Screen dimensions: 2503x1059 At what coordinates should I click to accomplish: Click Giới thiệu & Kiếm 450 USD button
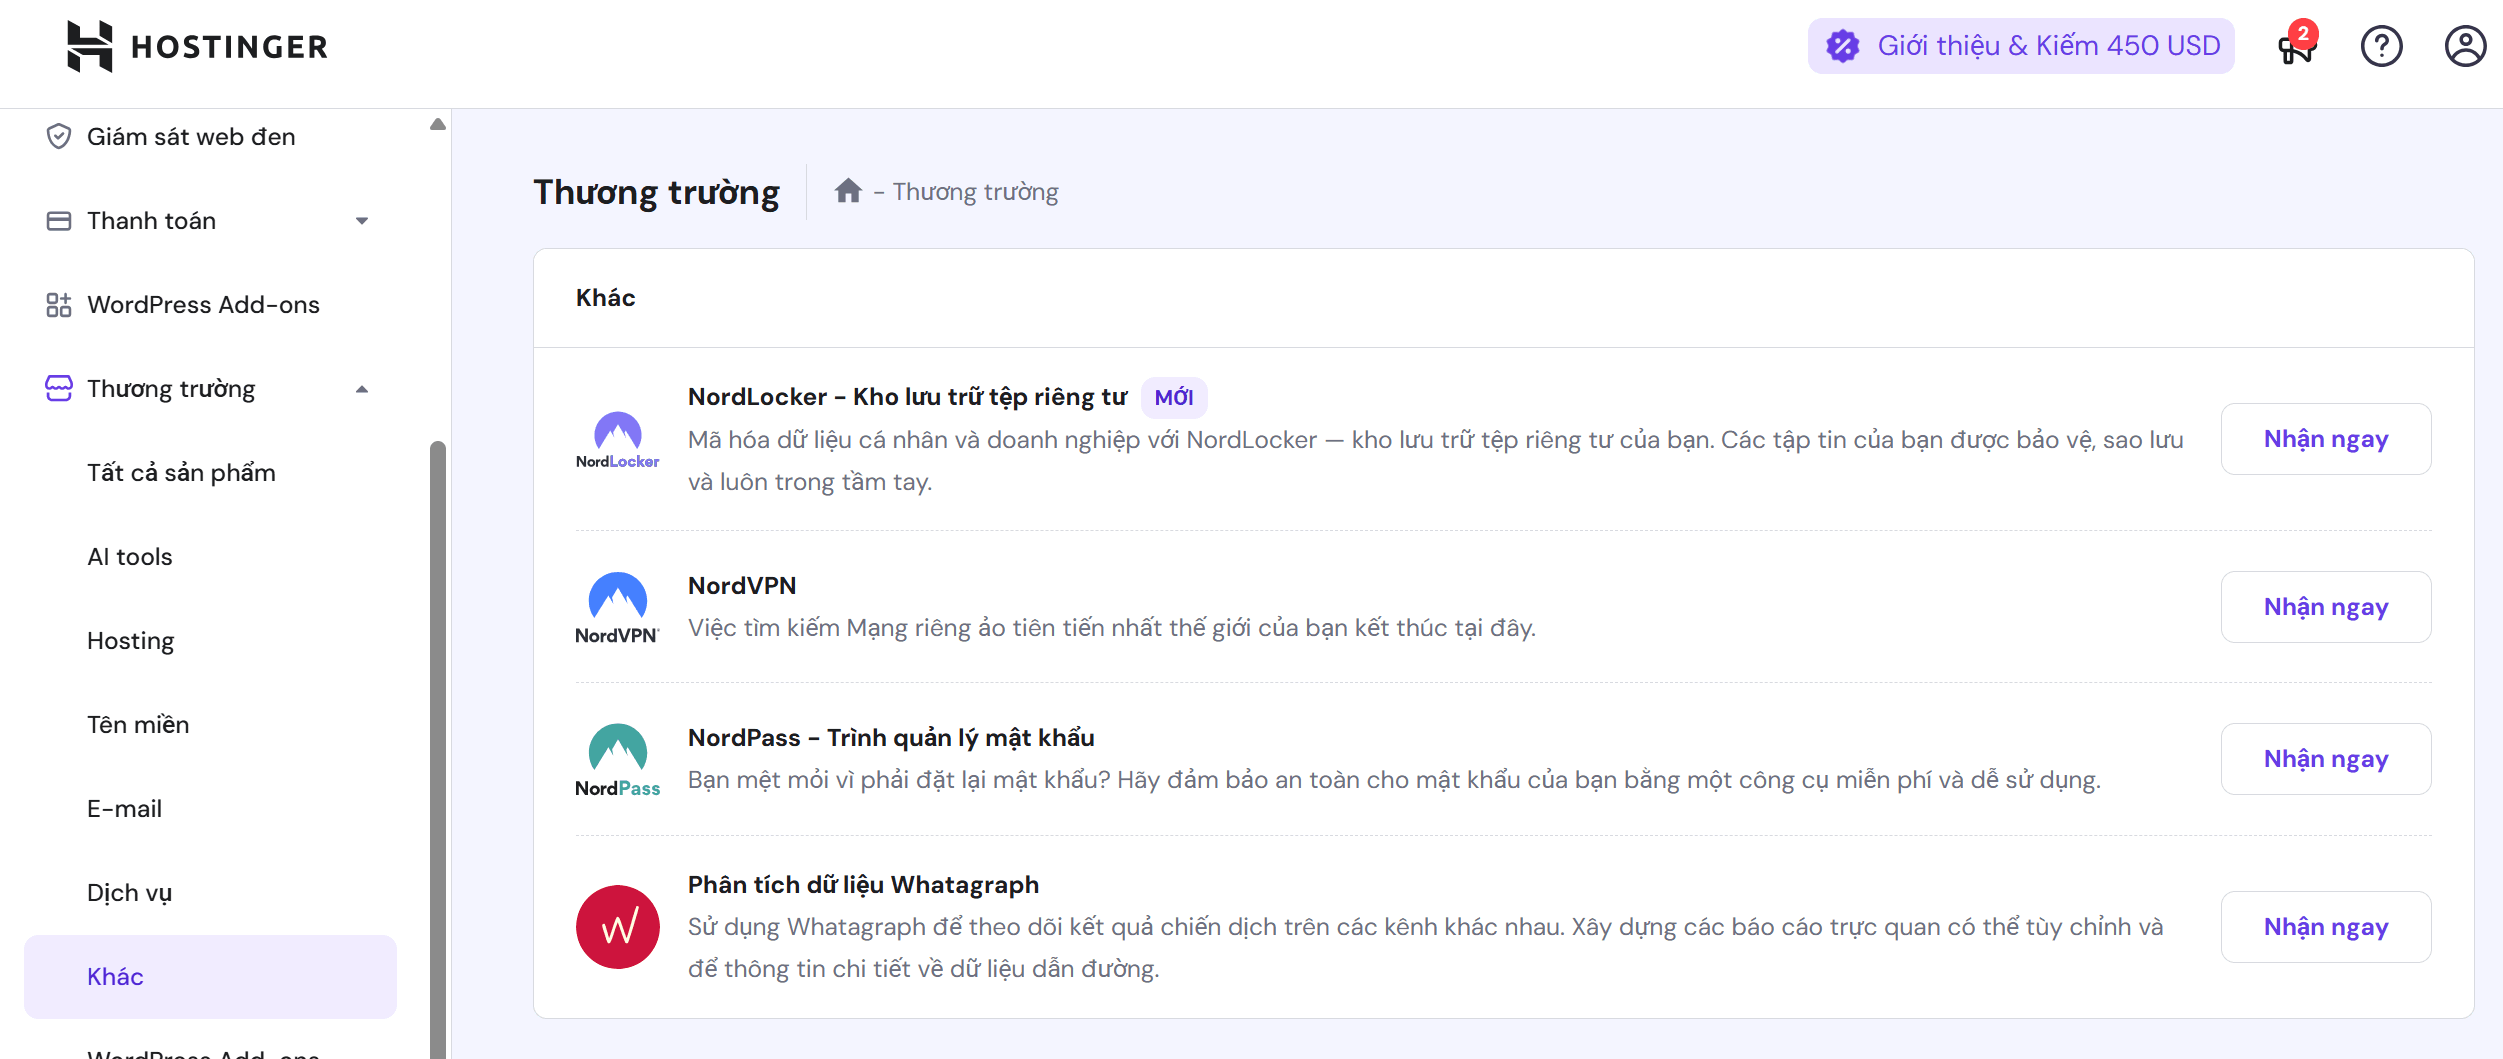click(x=2020, y=46)
